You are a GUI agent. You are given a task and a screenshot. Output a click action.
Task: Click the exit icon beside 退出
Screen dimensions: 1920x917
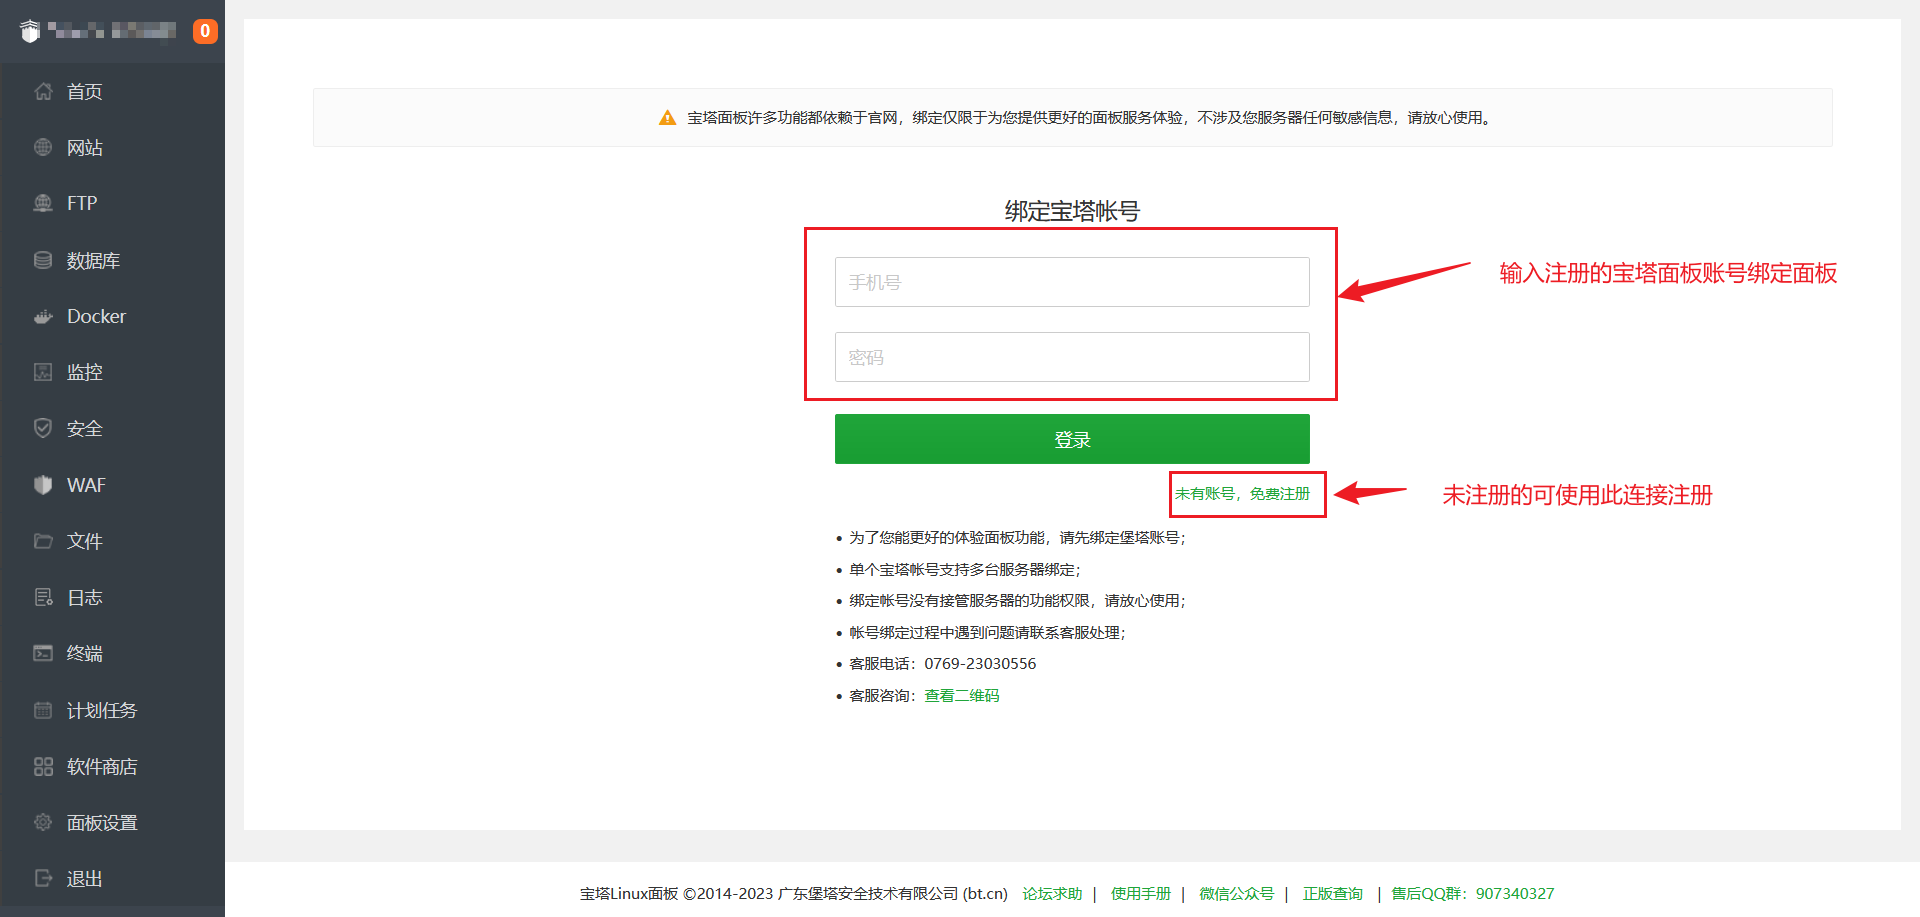coord(43,878)
